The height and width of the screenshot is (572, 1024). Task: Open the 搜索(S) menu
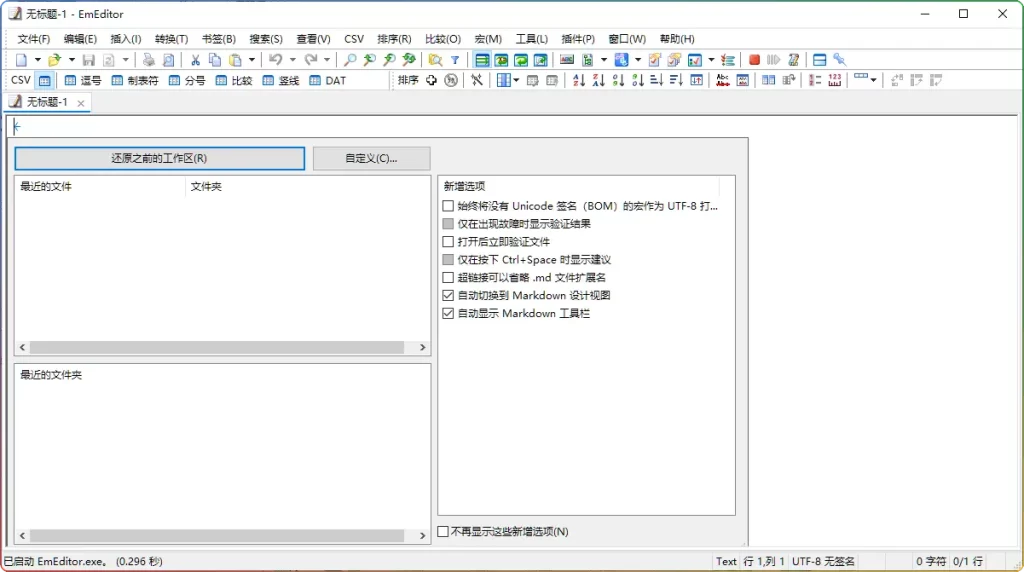click(x=266, y=39)
